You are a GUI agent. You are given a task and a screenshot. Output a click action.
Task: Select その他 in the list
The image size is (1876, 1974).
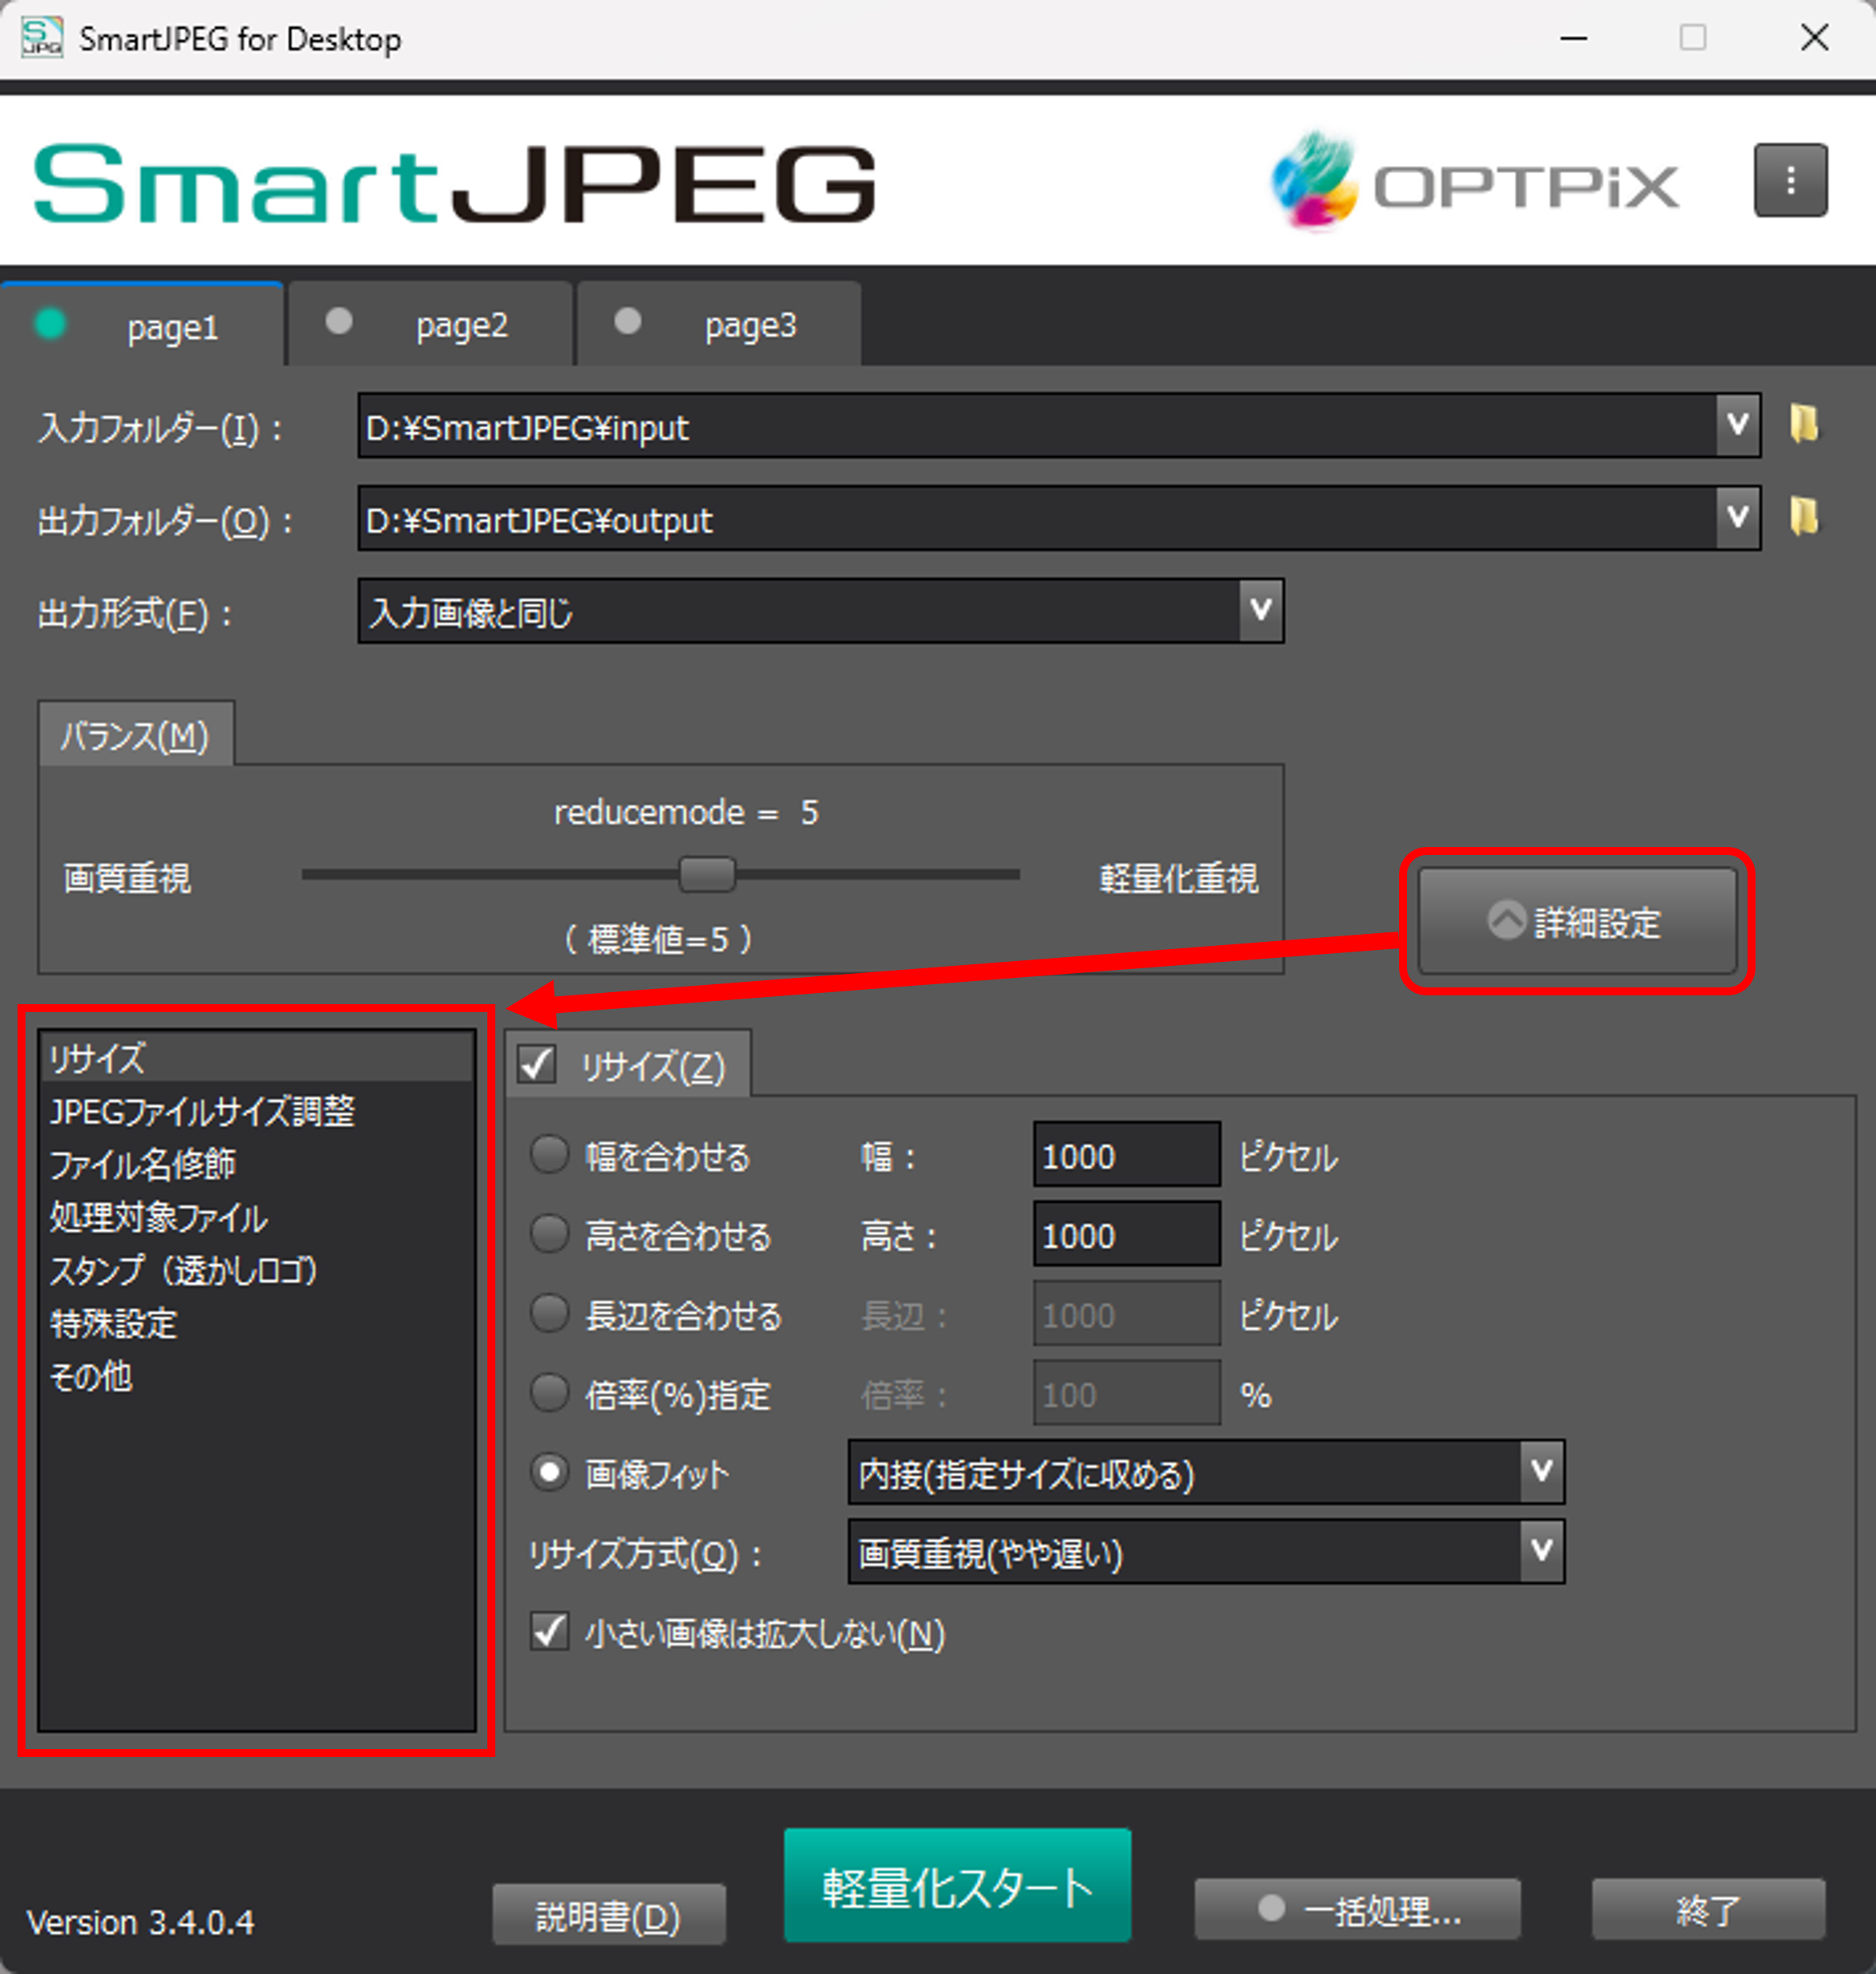256,1376
